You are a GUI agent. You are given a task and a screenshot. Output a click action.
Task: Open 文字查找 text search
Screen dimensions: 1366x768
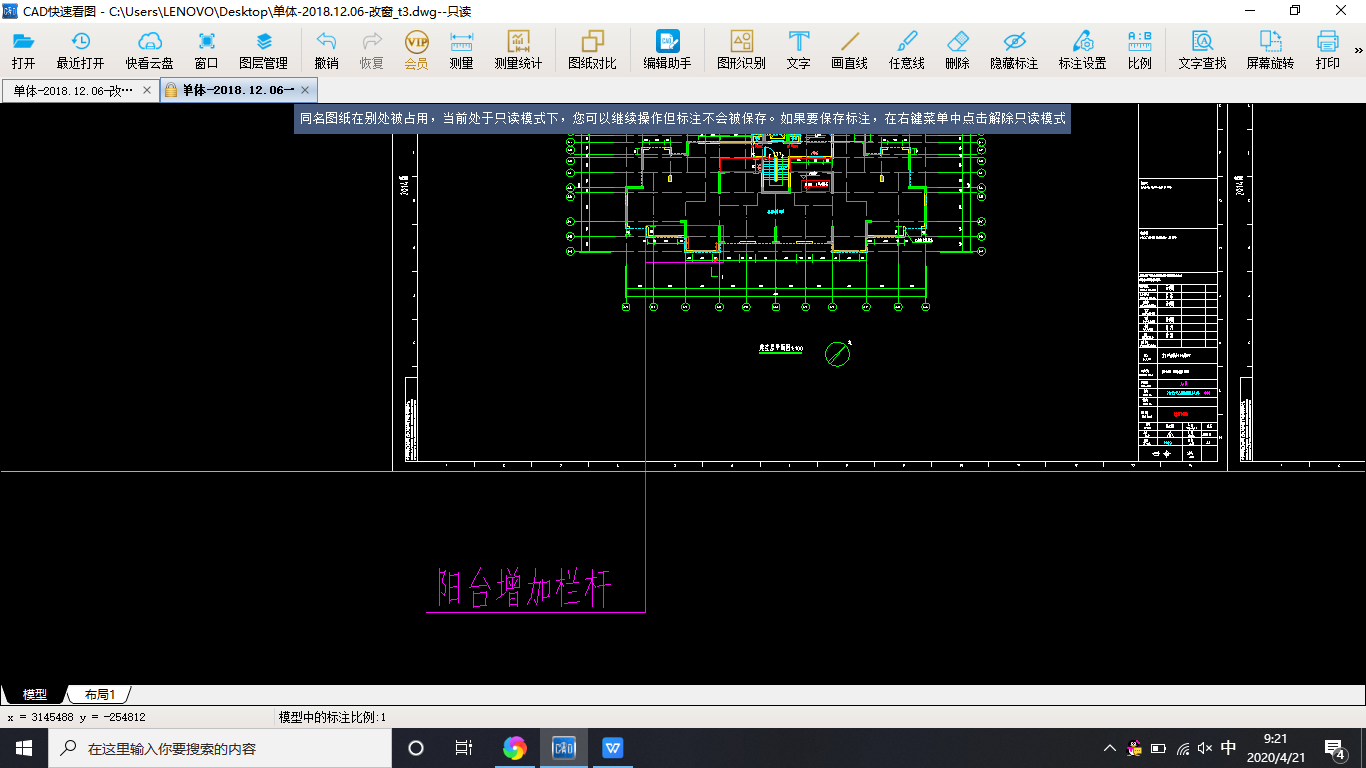(1202, 50)
